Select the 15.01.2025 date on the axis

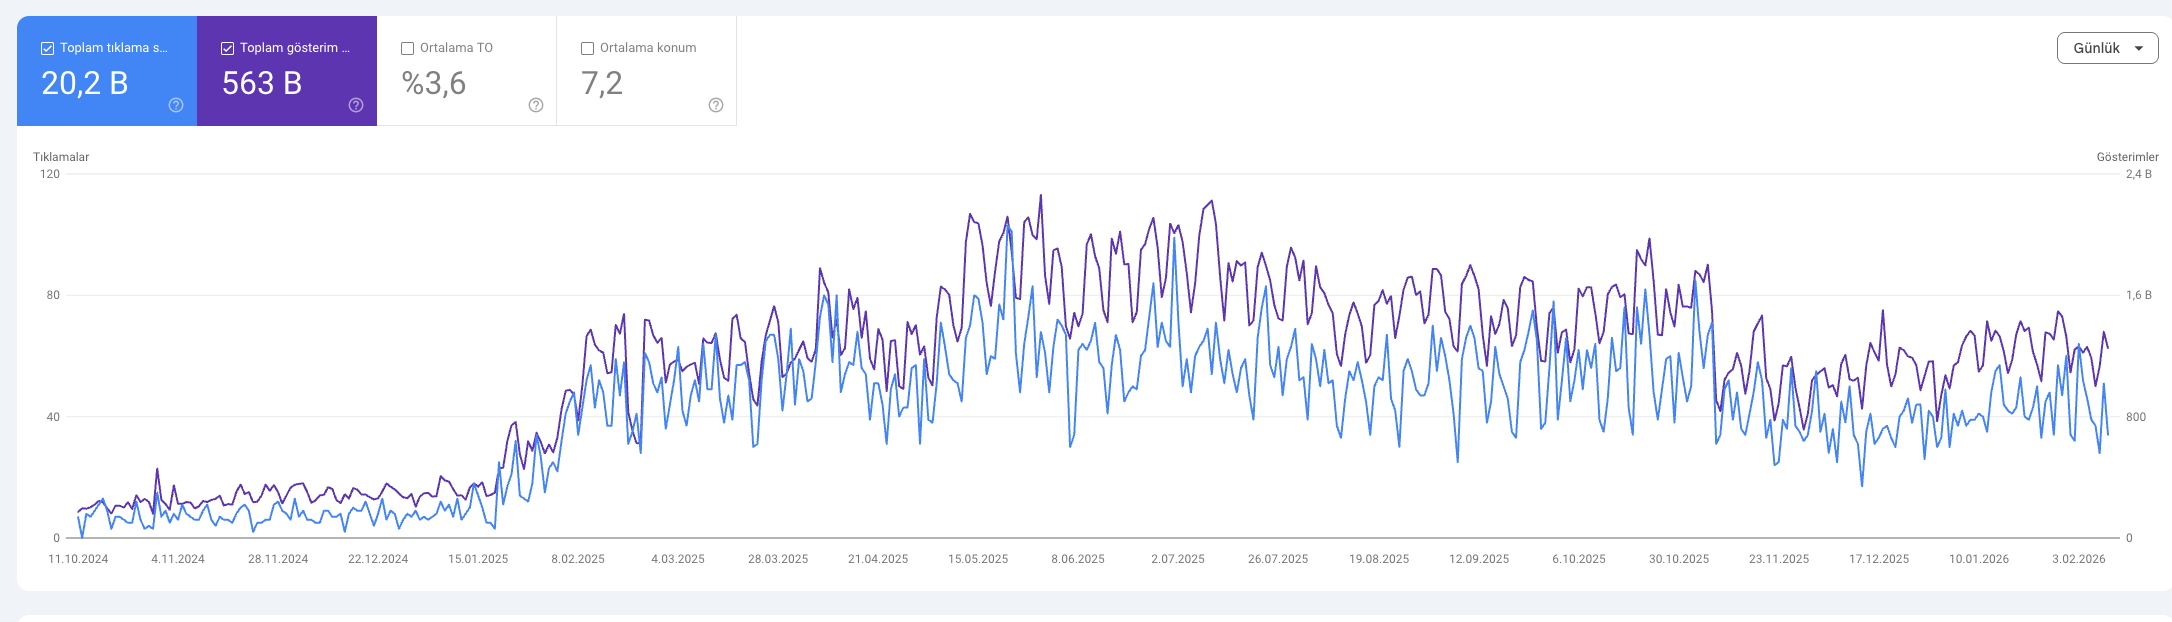click(x=478, y=559)
